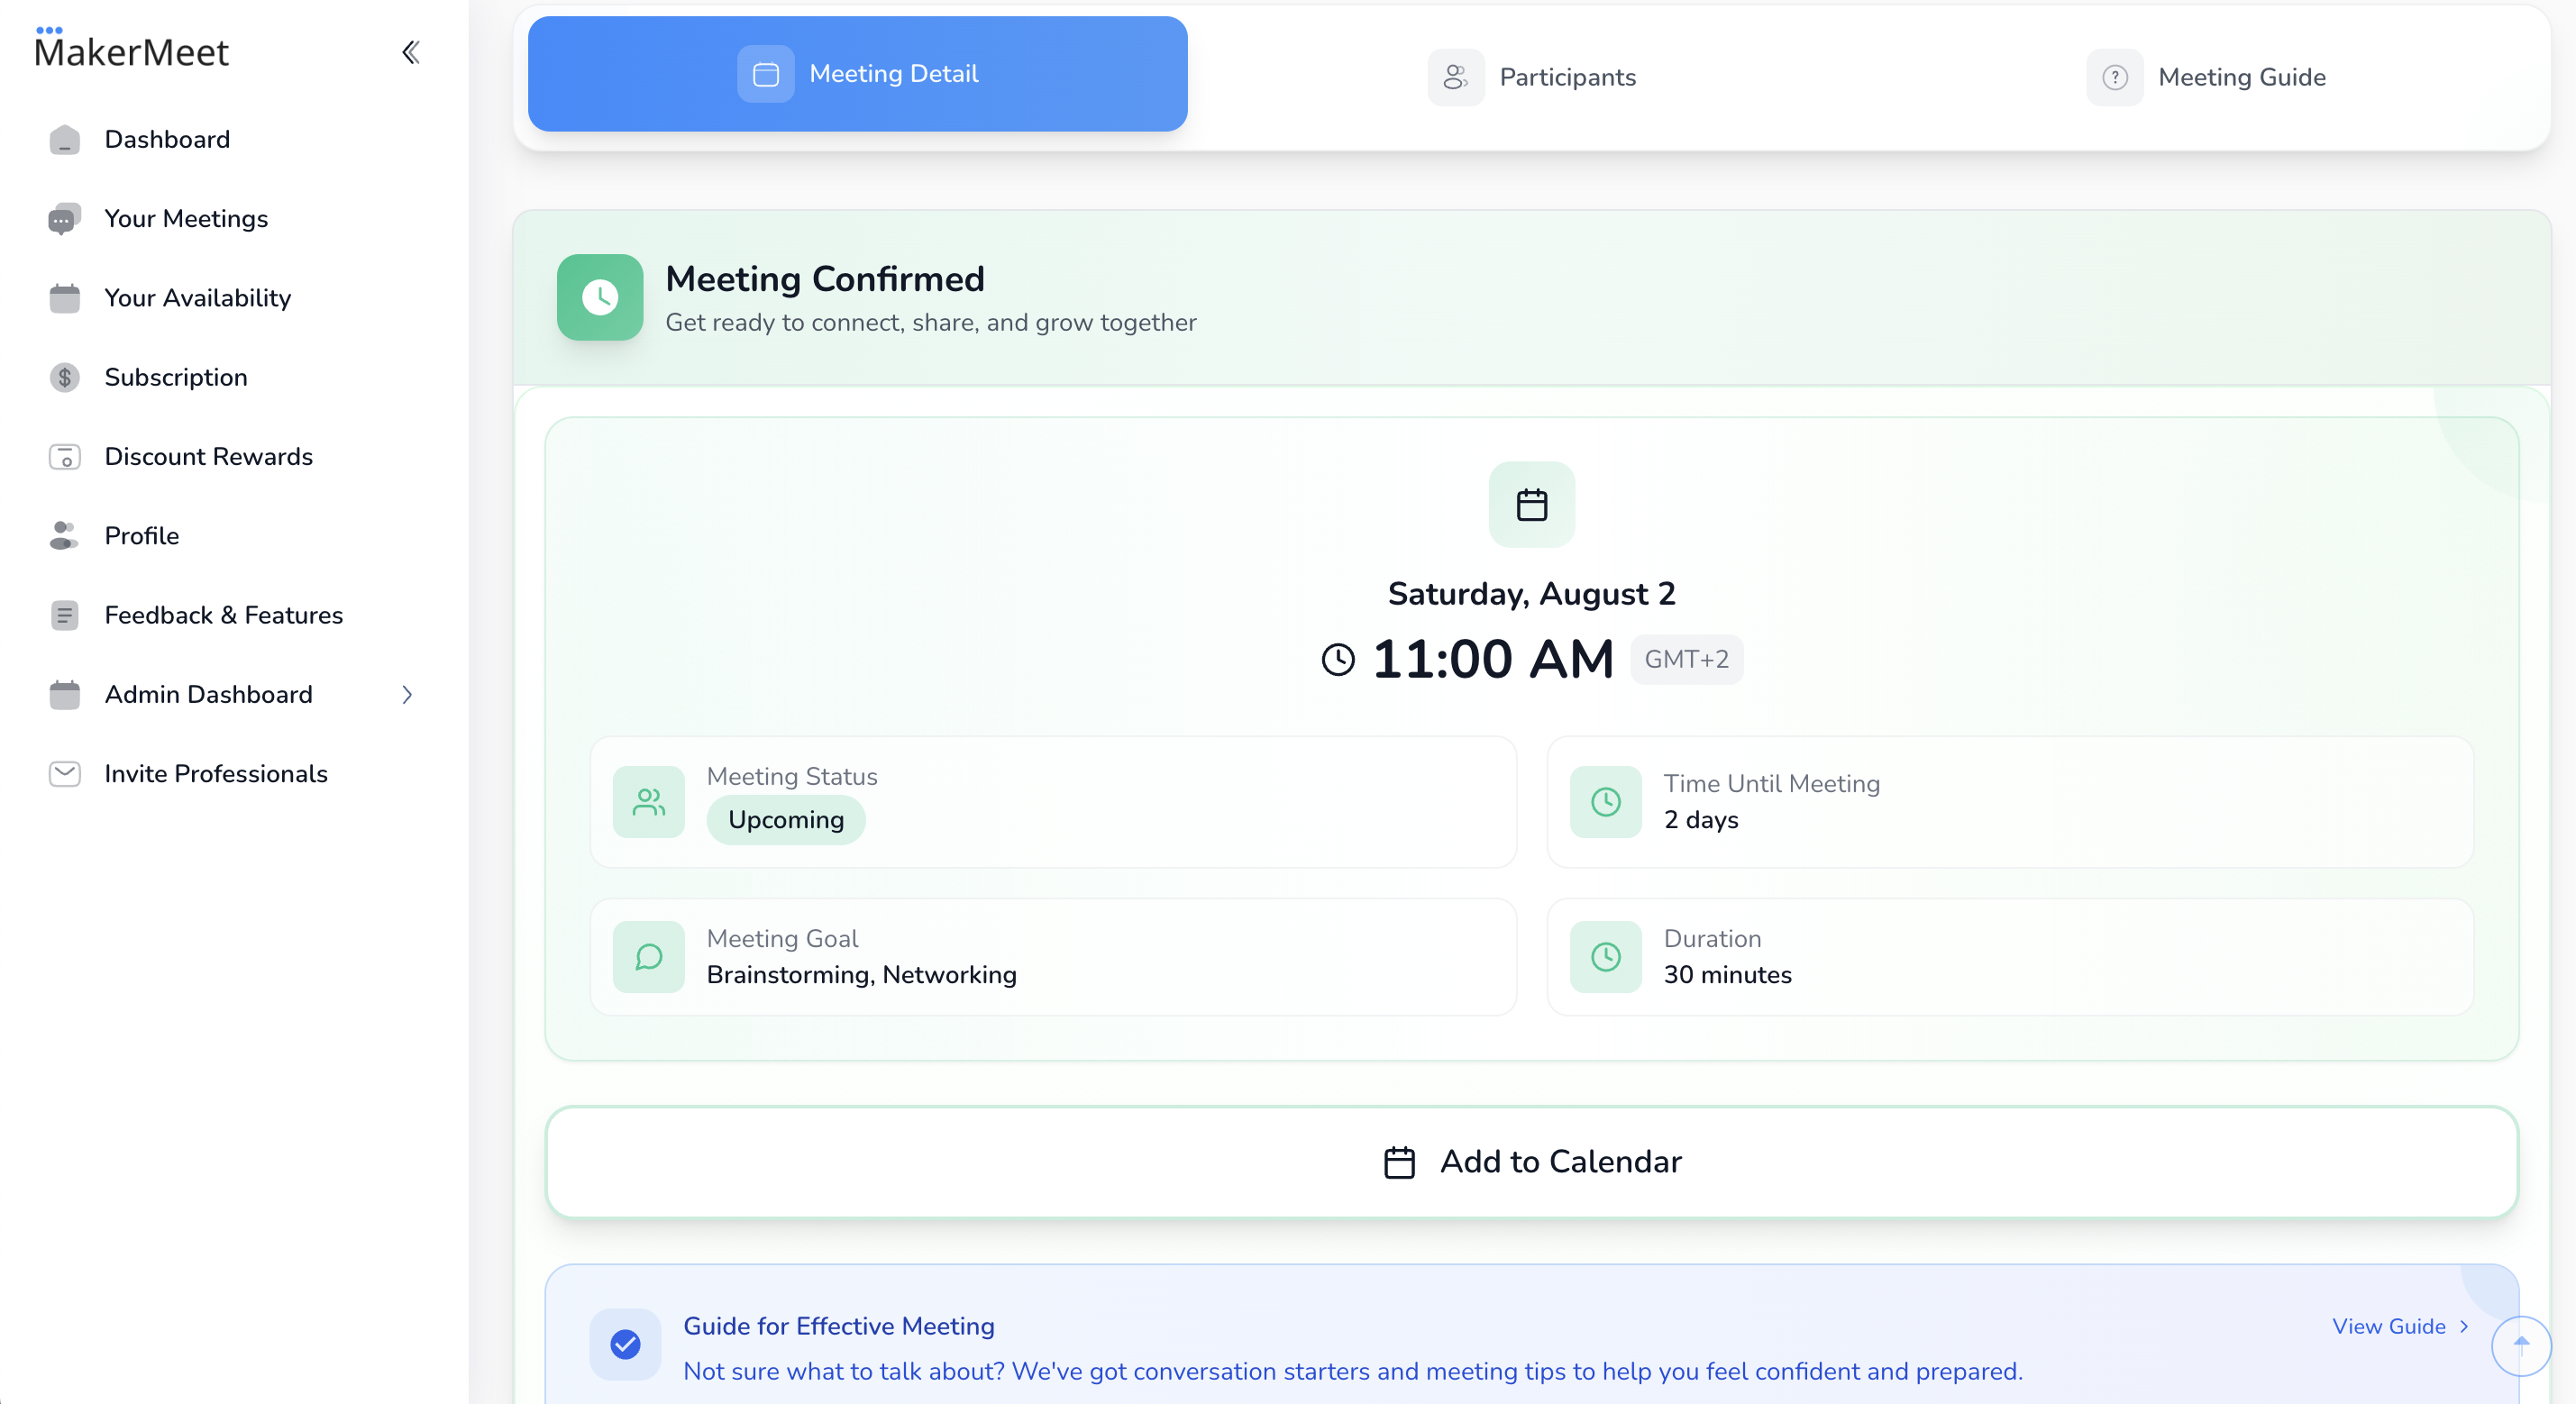Click the Upcoming status badge

[786, 820]
